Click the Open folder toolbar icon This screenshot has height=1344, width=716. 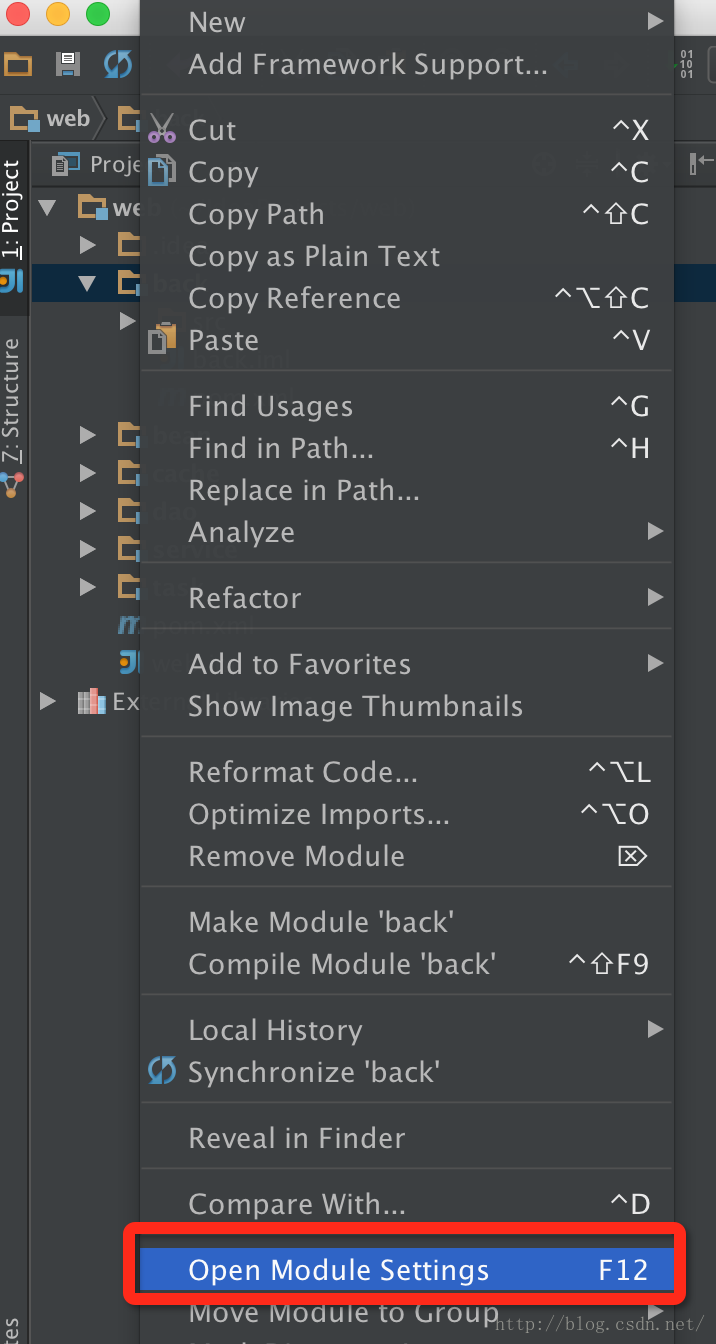(18, 65)
